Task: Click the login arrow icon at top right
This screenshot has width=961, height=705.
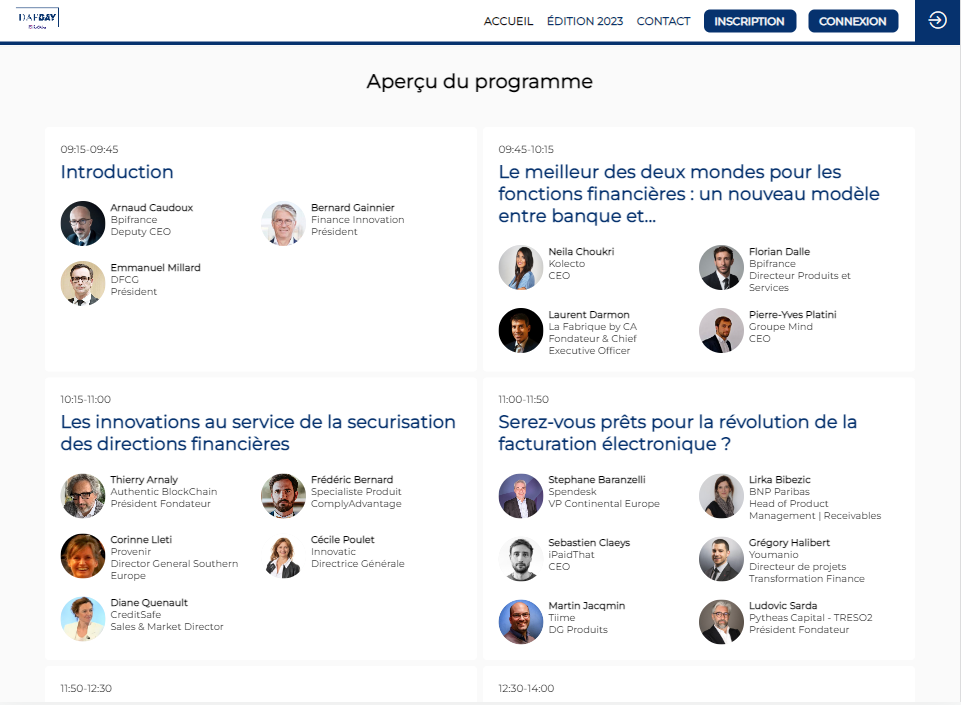Action: [937, 21]
